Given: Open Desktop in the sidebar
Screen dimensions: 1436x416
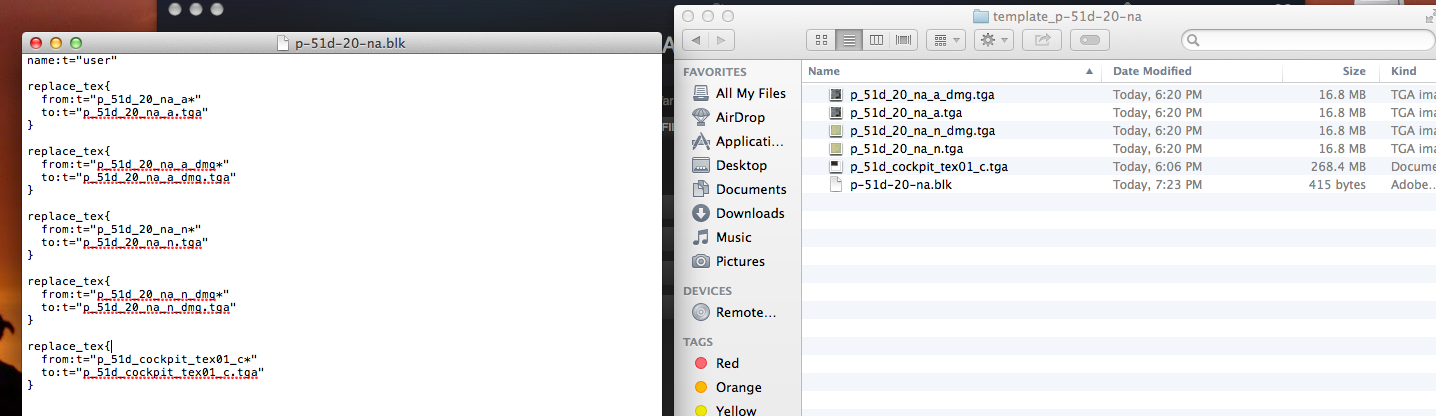Looking at the screenshot, I should point(739,165).
